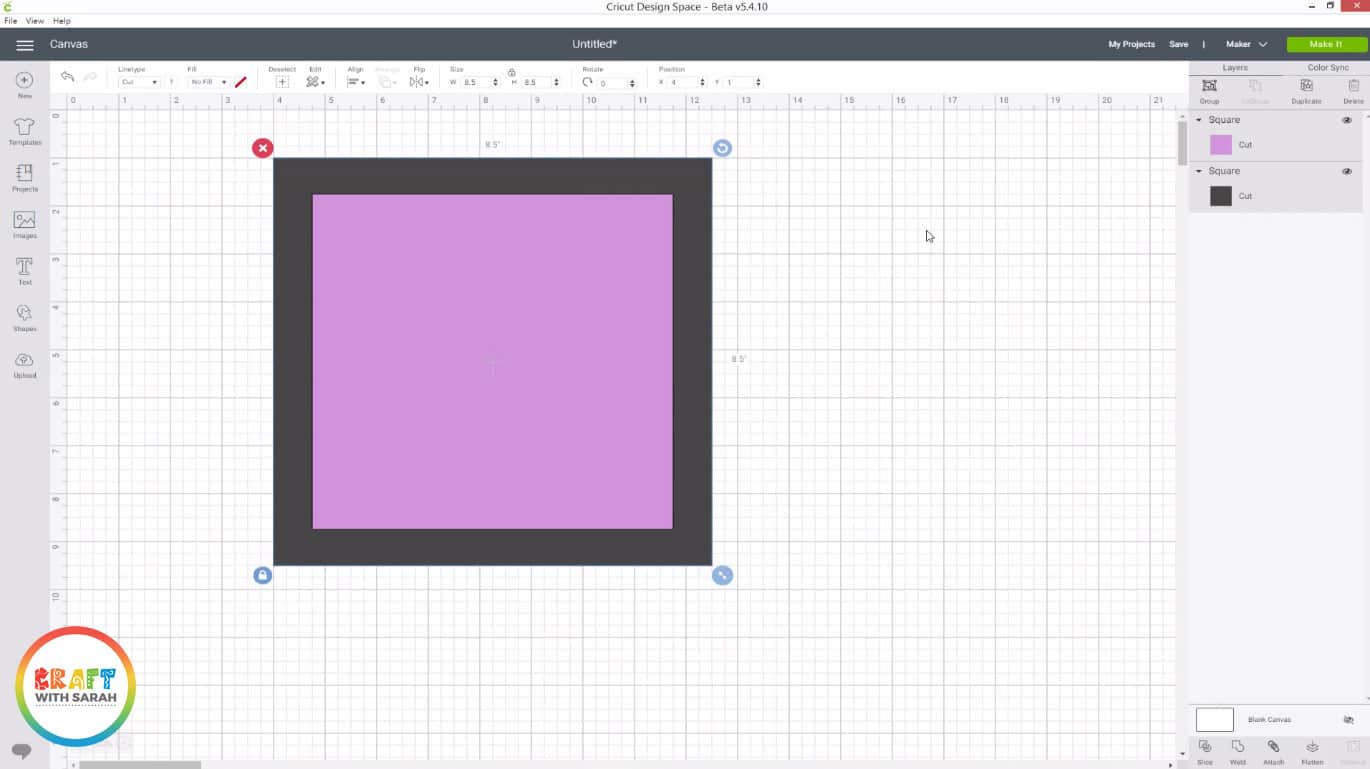1370x769 pixels.
Task: Open the Linetype dropdown
Action: (139, 82)
